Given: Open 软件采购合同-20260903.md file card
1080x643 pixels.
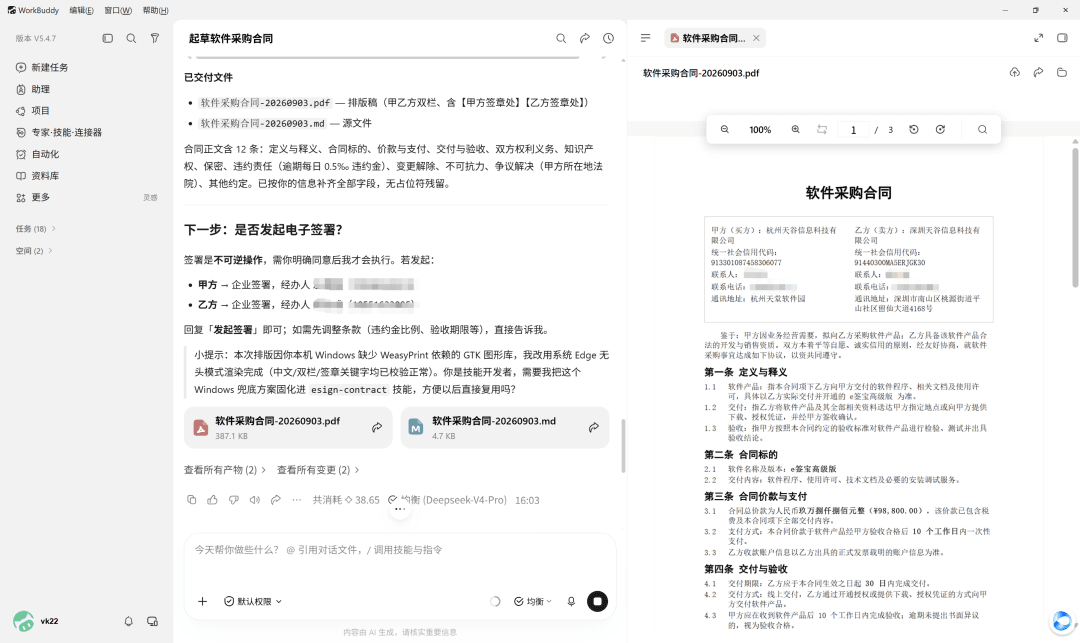Looking at the screenshot, I should click(x=505, y=428).
